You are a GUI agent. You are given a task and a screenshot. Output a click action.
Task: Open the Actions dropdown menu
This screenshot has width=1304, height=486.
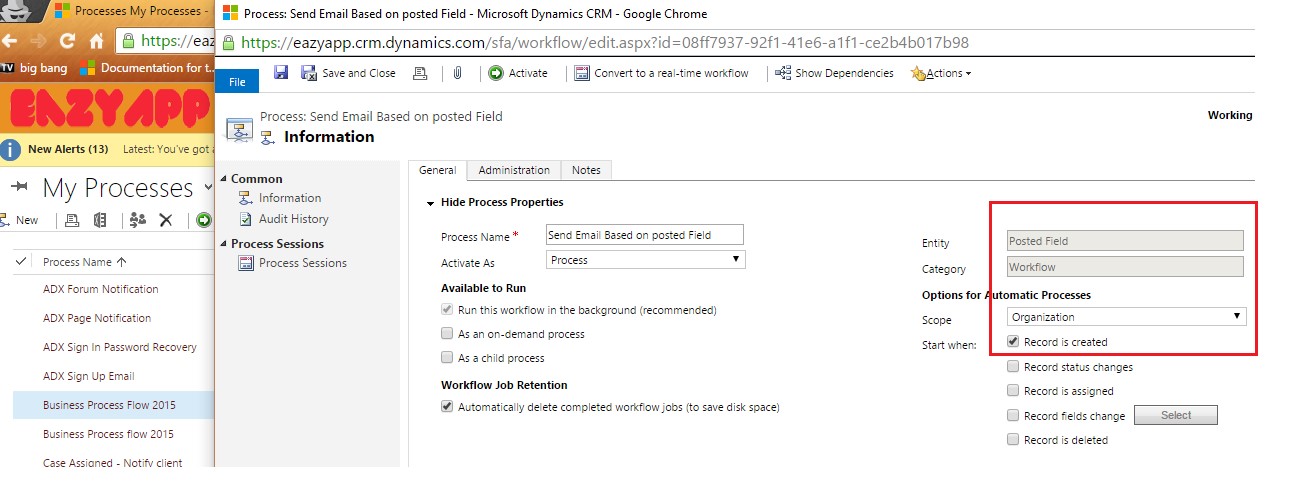click(x=941, y=73)
